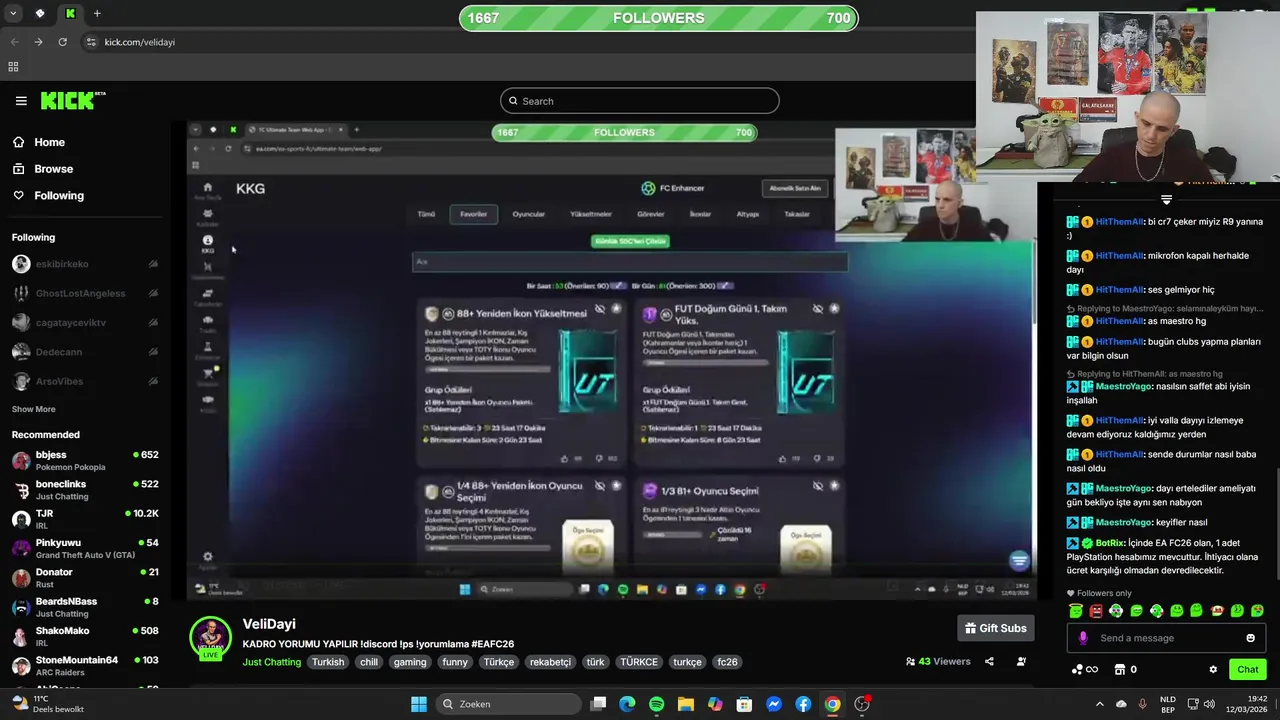Select the Turkish tag

click(x=327, y=662)
